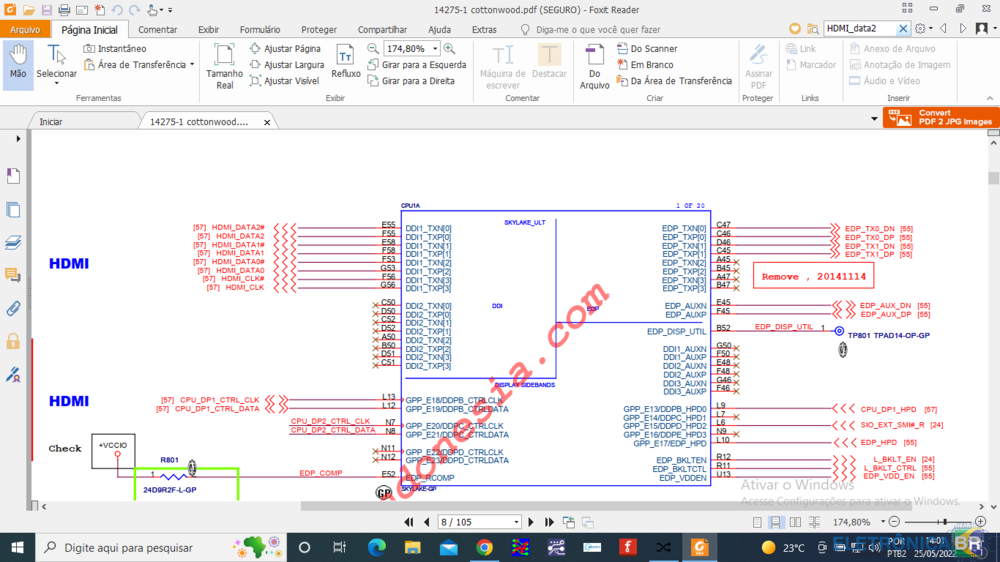Open the page number dropdown
The image size is (1000, 562).
click(x=516, y=522)
